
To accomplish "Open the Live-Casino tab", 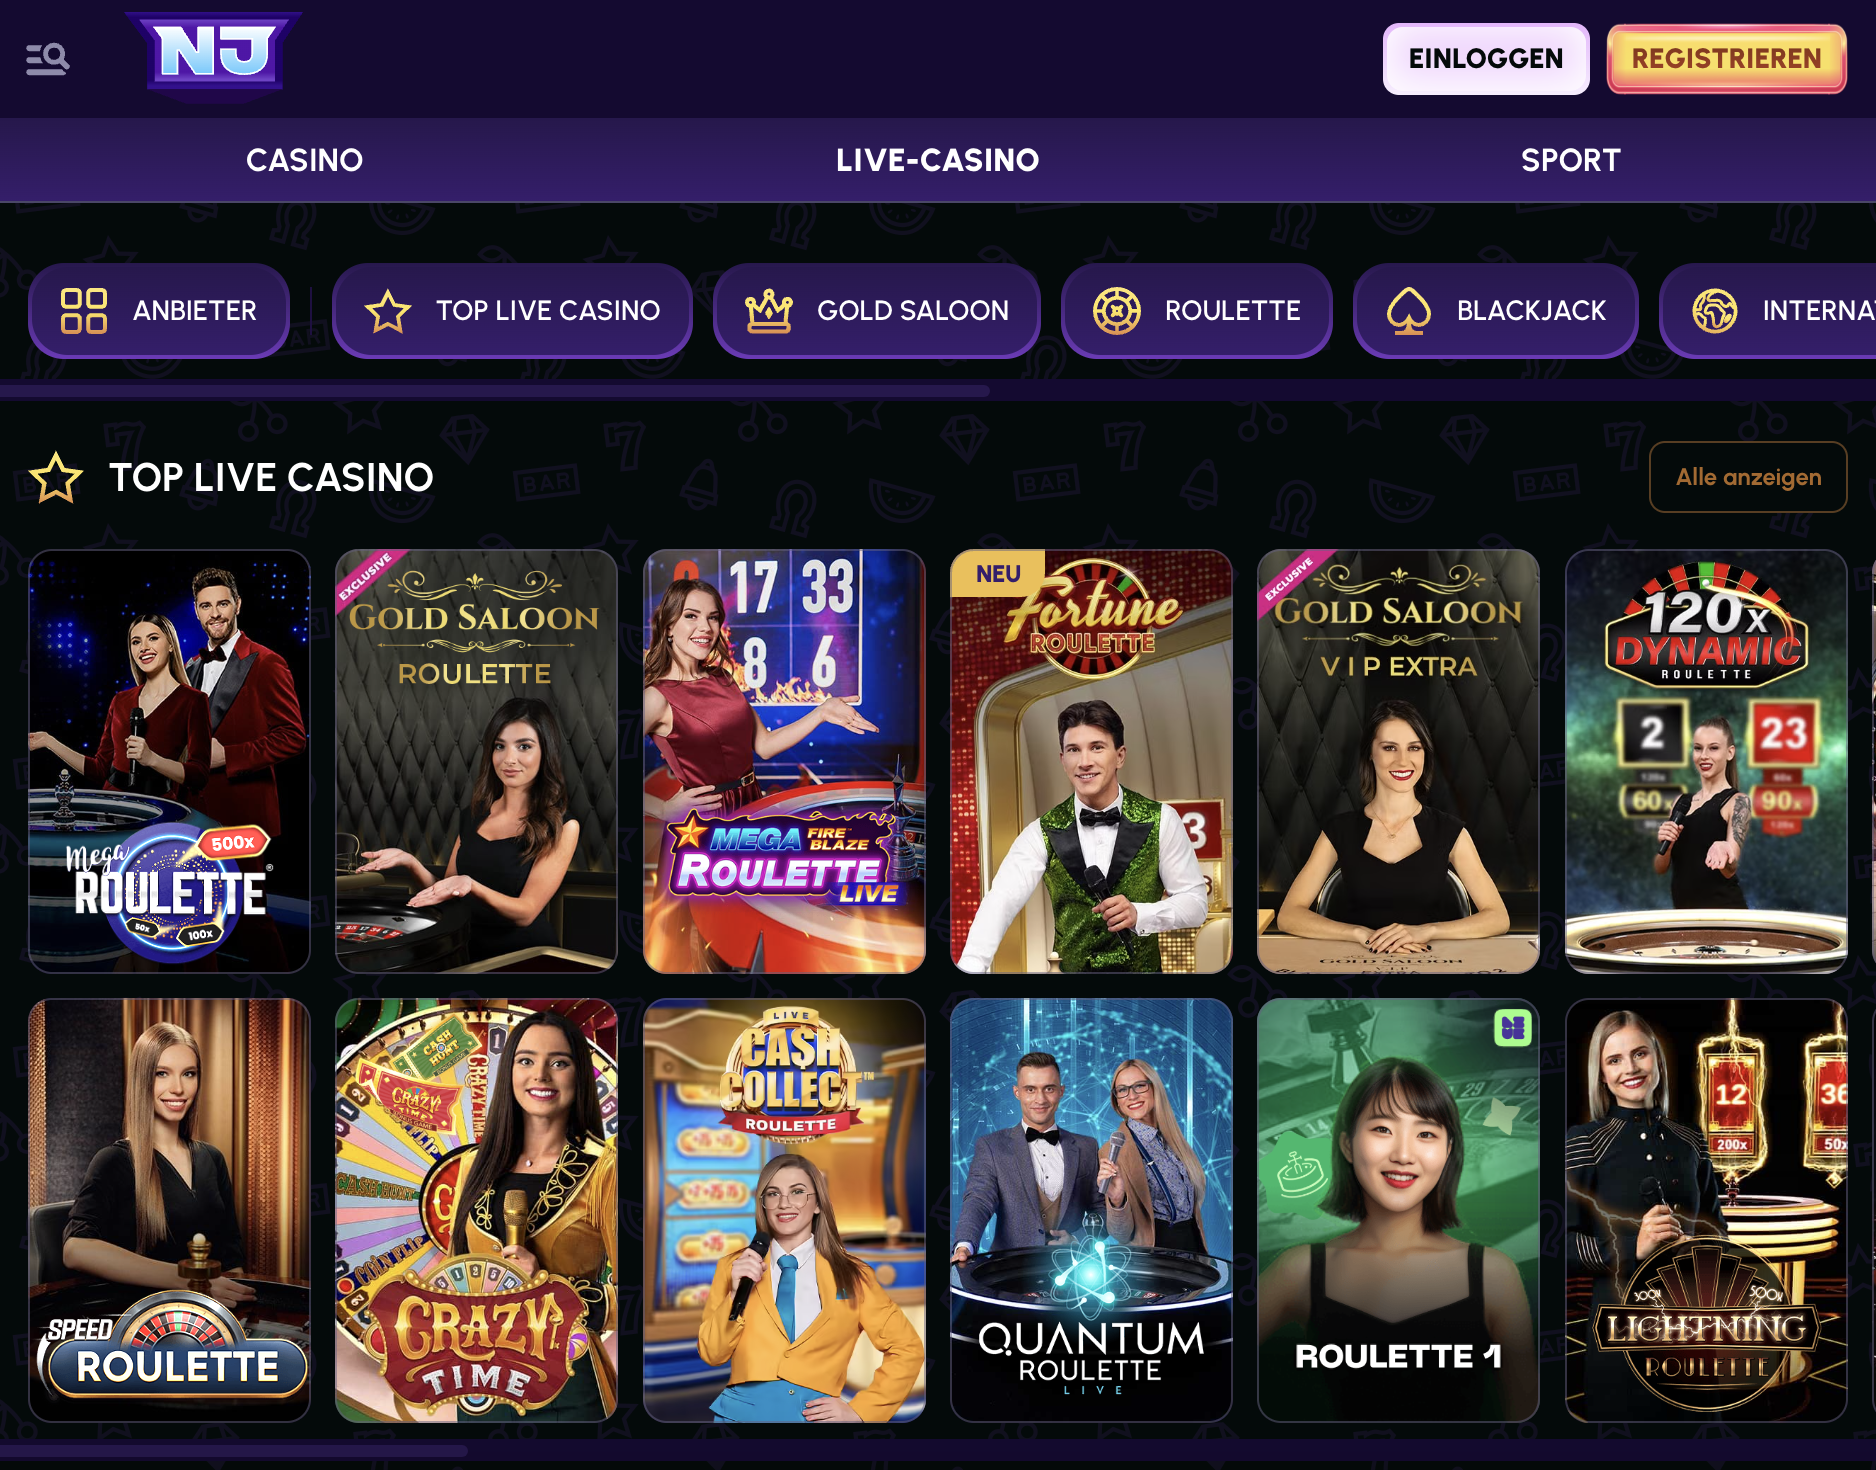I will click(938, 160).
